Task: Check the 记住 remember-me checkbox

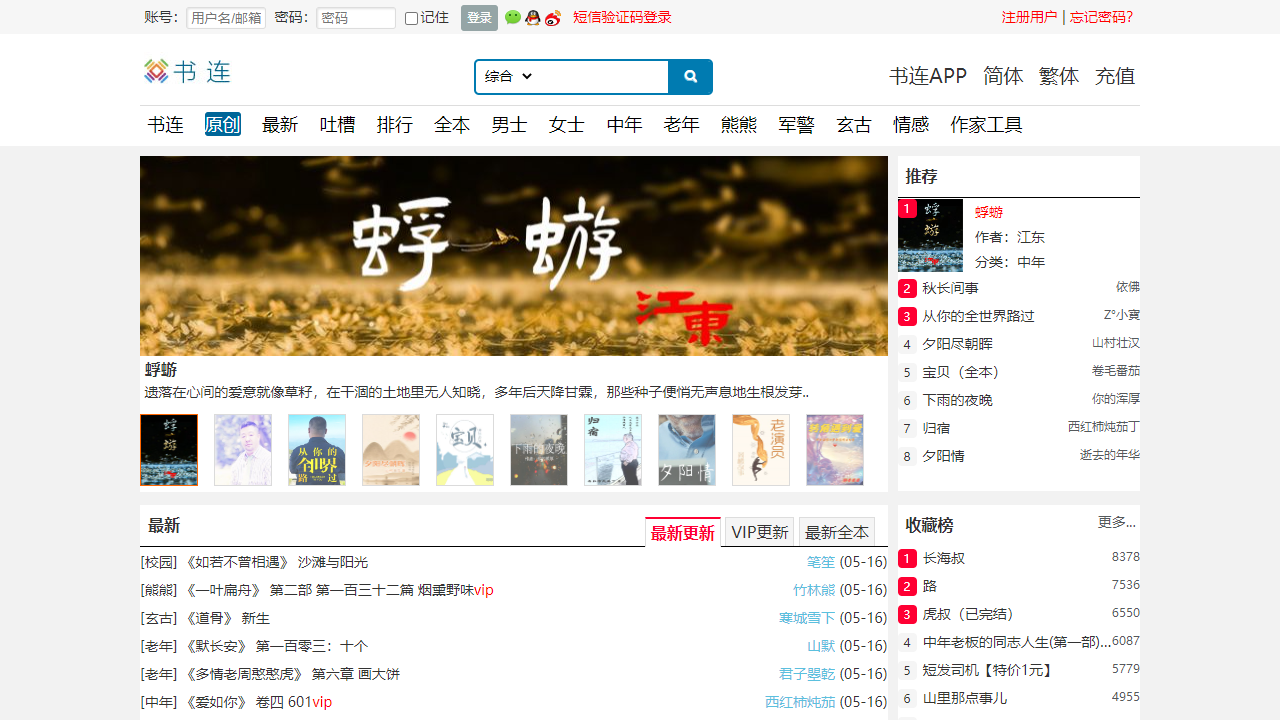Action: pyautogui.click(x=411, y=18)
